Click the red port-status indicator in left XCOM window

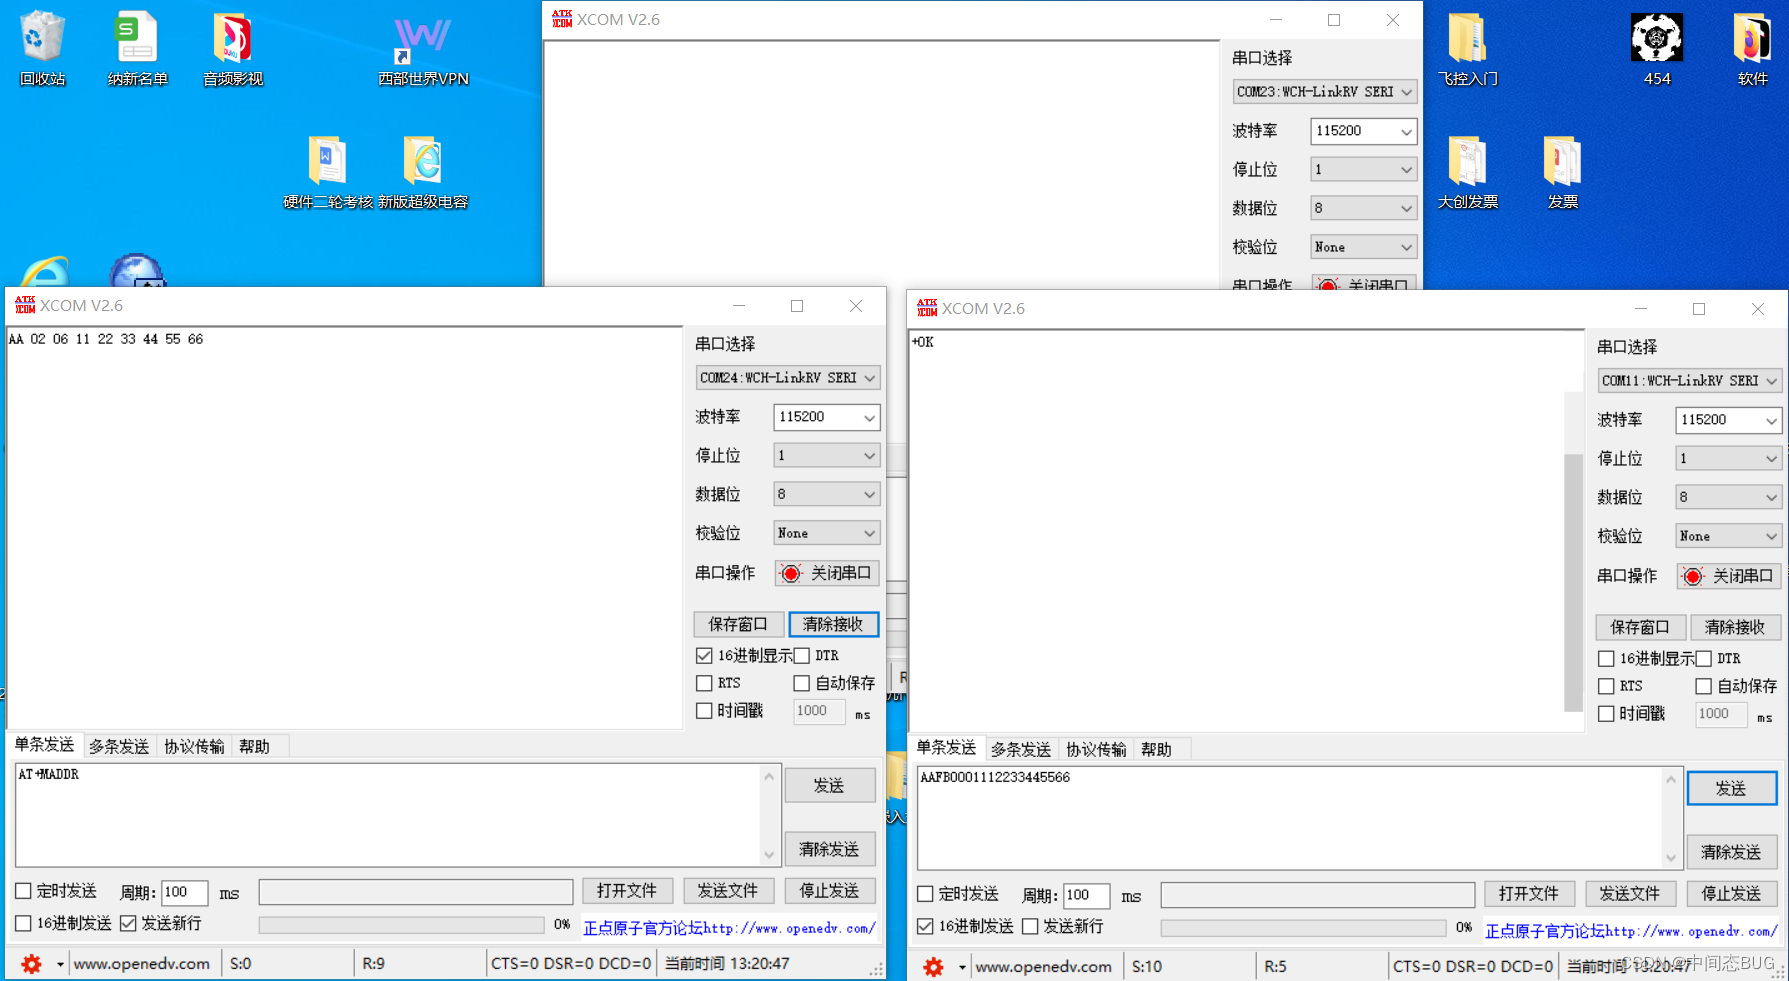791,573
